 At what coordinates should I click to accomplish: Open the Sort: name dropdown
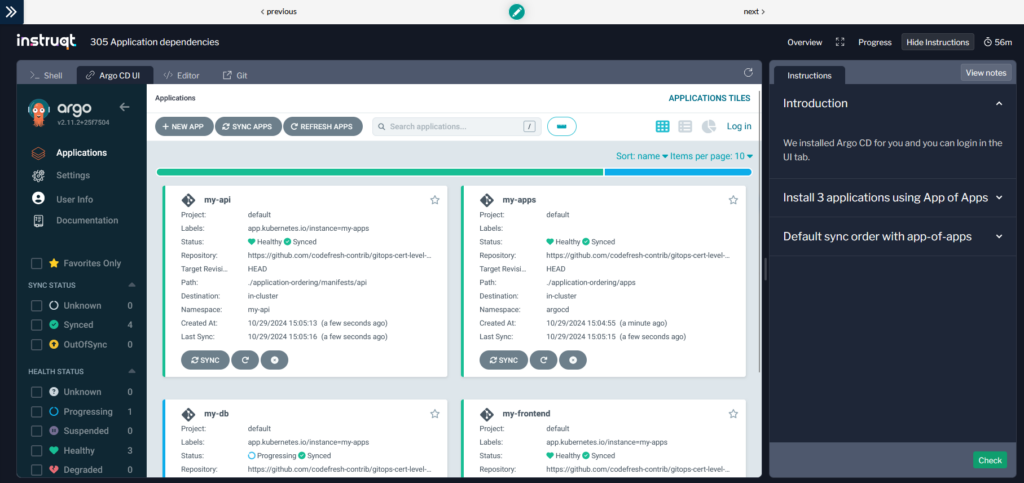tap(642, 156)
